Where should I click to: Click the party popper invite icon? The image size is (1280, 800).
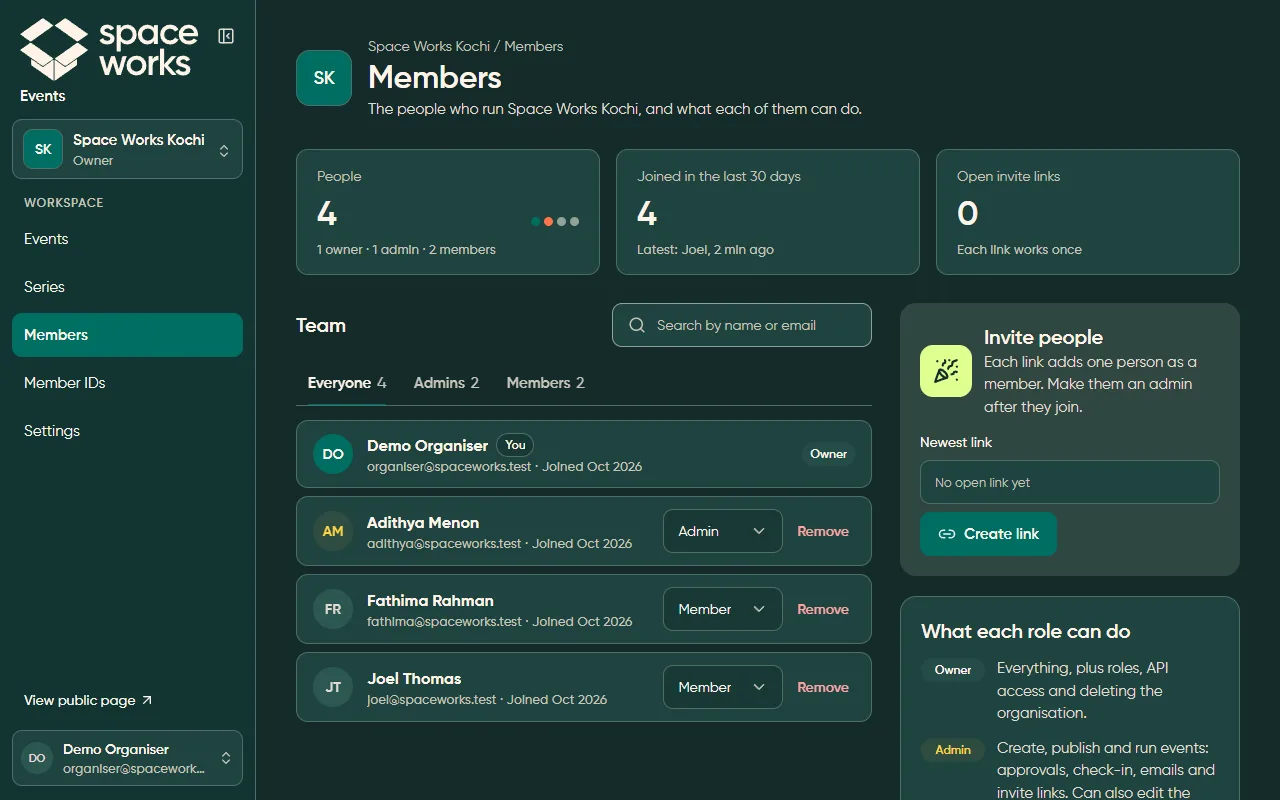pos(946,371)
